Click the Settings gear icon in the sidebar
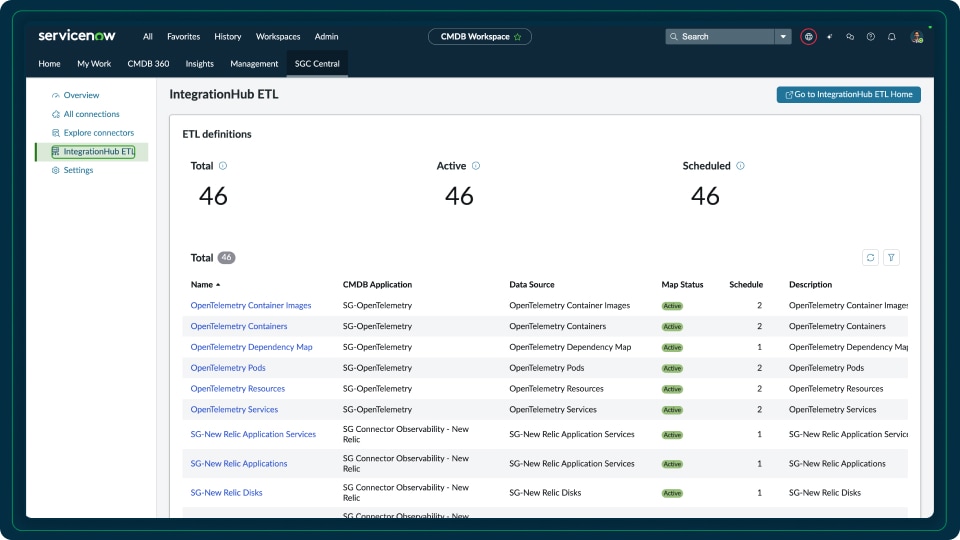This screenshot has width=960, height=540. [x=55, y=170]
